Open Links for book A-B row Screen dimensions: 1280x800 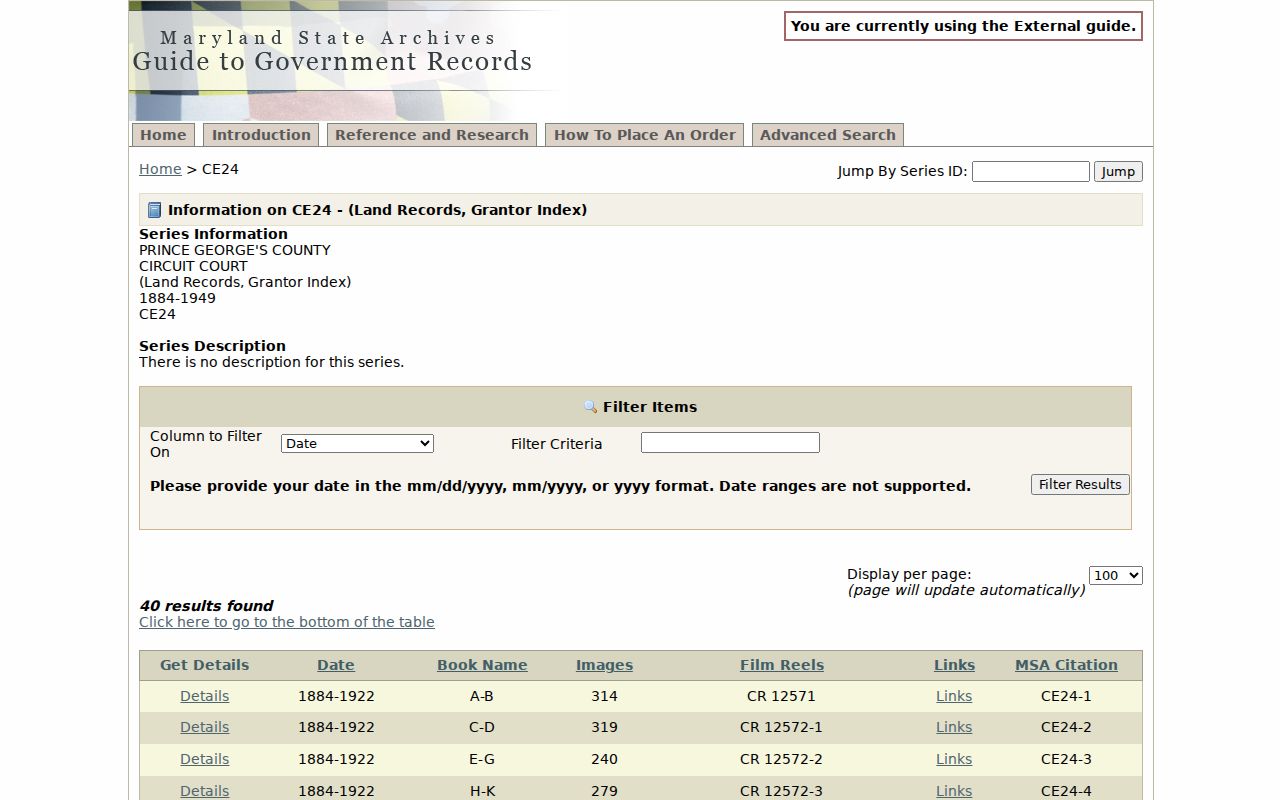[x=954, y=696]
